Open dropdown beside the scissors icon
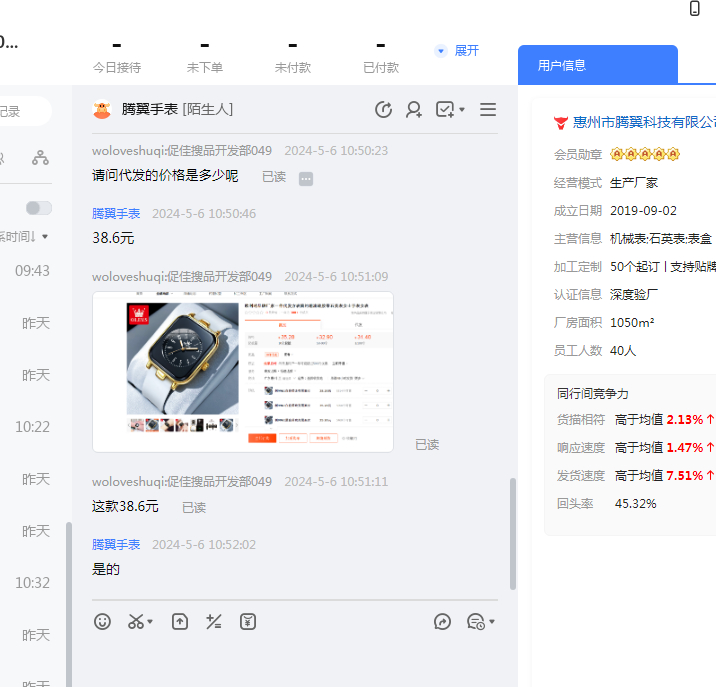Image resolution: width=716 pixels, height=687 pixels. click(150, 623)
